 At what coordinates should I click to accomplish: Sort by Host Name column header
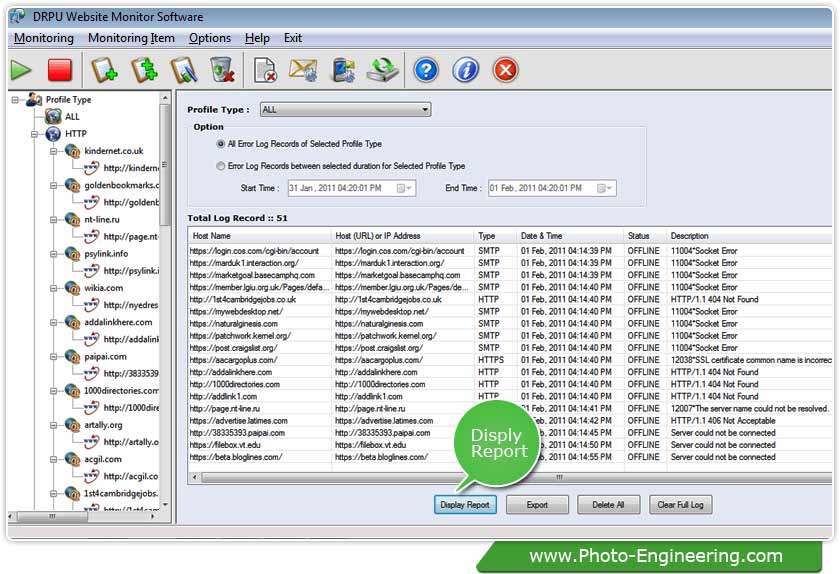[259, 236]
